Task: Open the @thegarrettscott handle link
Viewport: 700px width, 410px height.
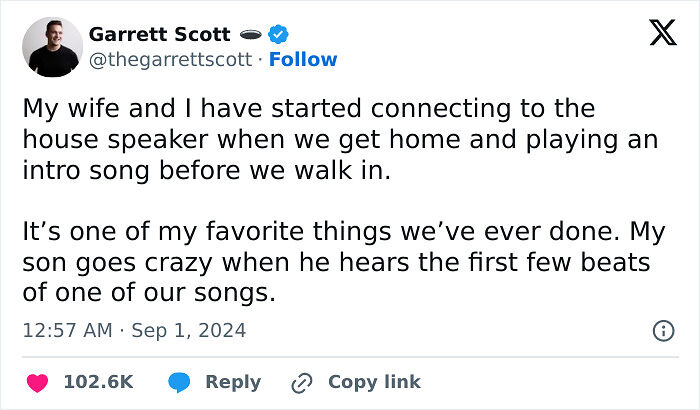Action: (x=170, y=59)
